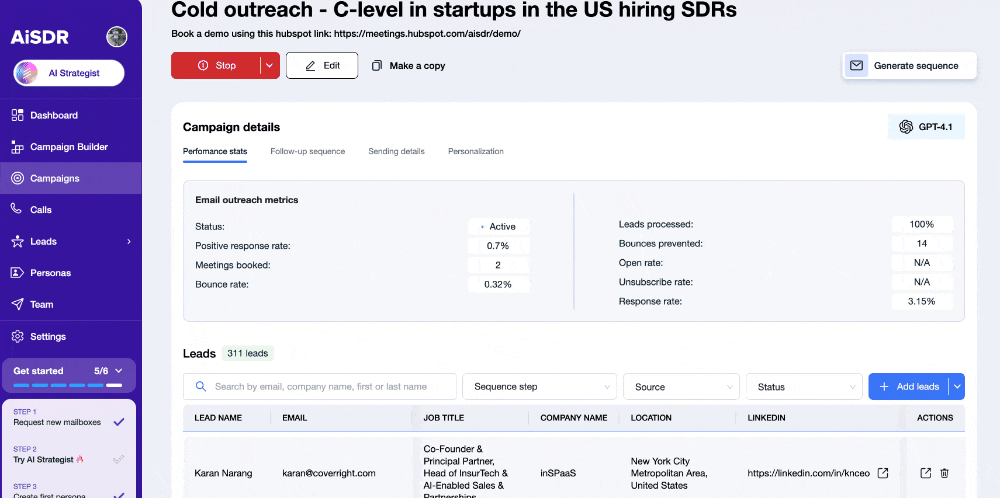Open the Source filter dropdown

[x=681, y=387]
